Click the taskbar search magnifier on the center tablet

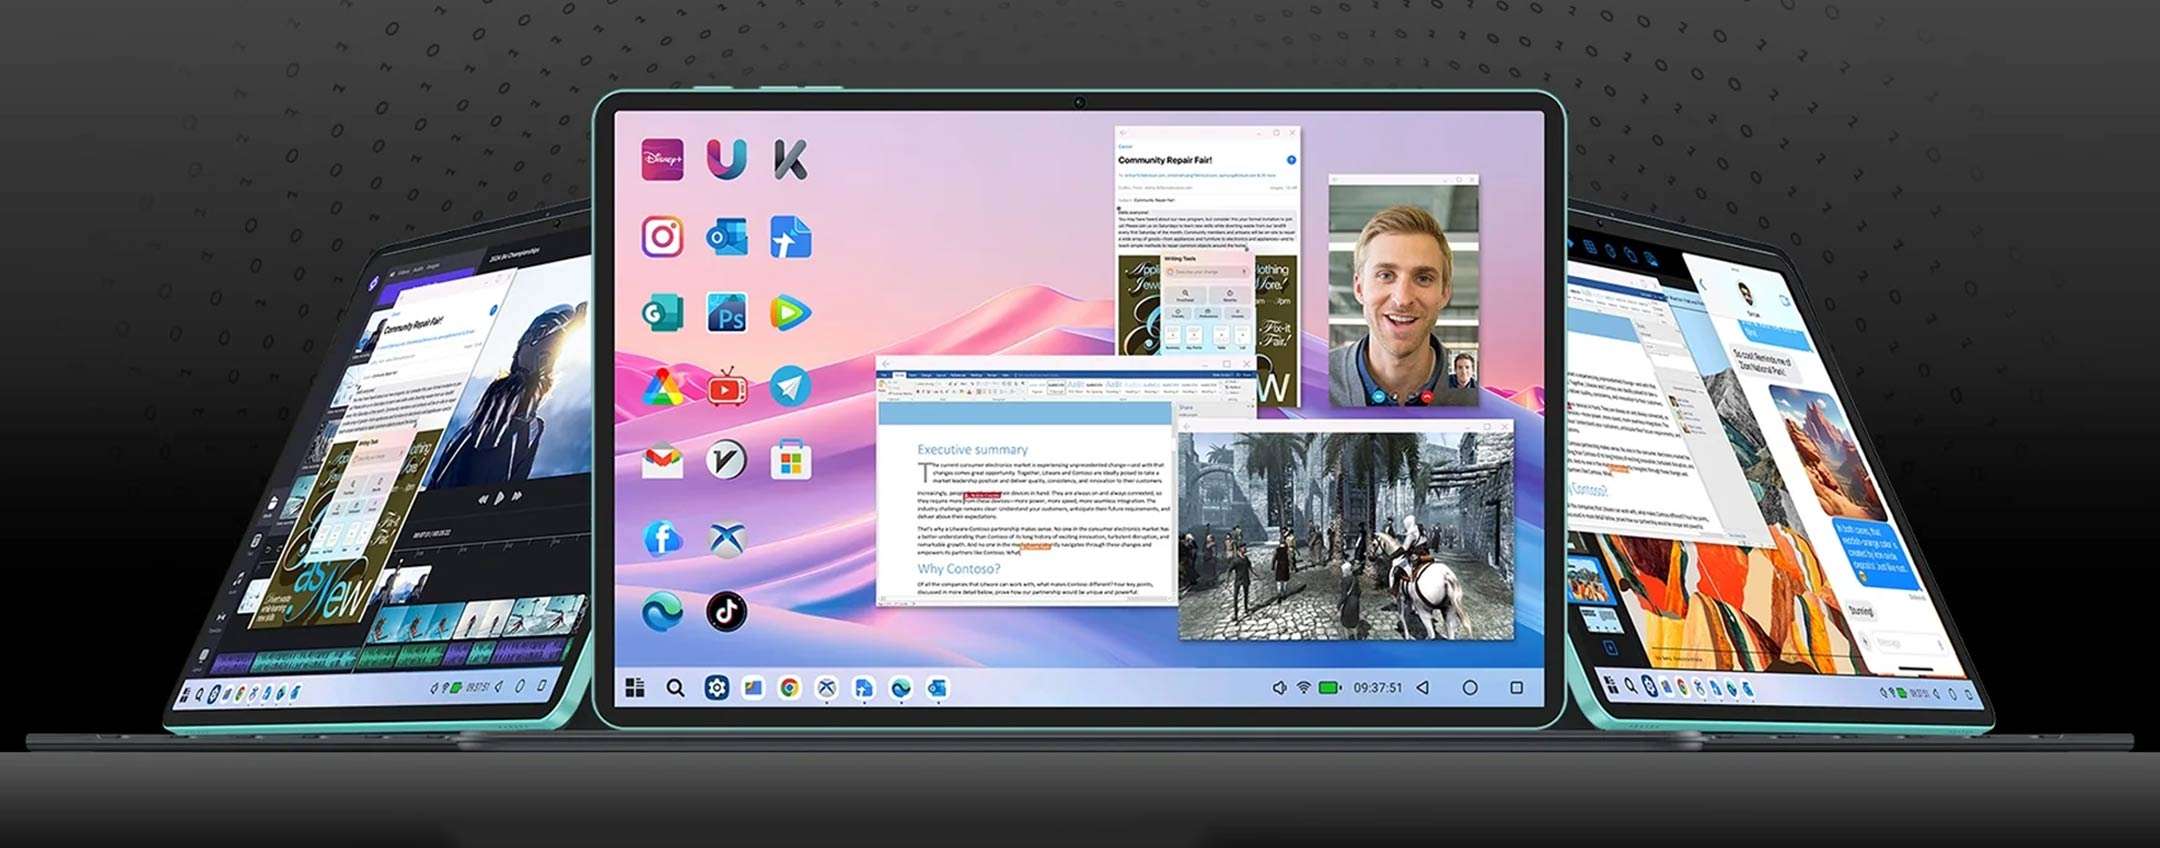point(676,688)
